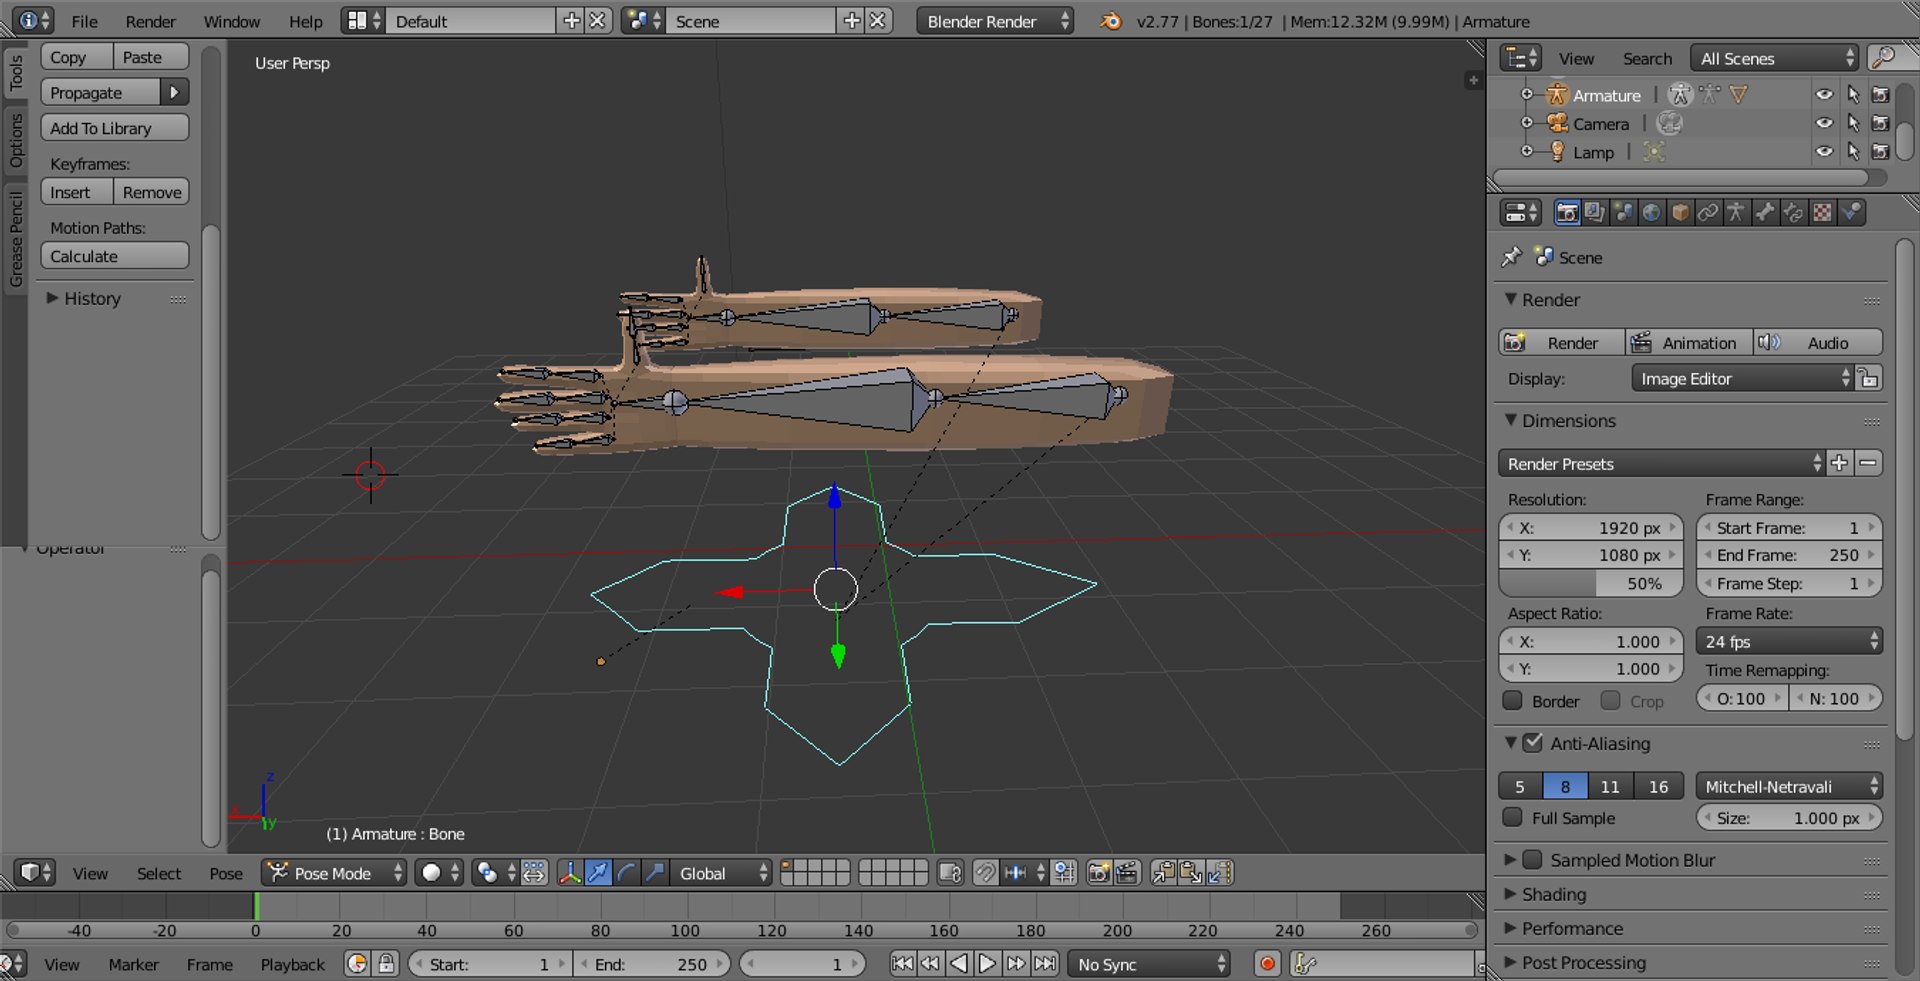Play the animation forward
The width and height of the screenshot is (1920, 981).
pos(987,964)
